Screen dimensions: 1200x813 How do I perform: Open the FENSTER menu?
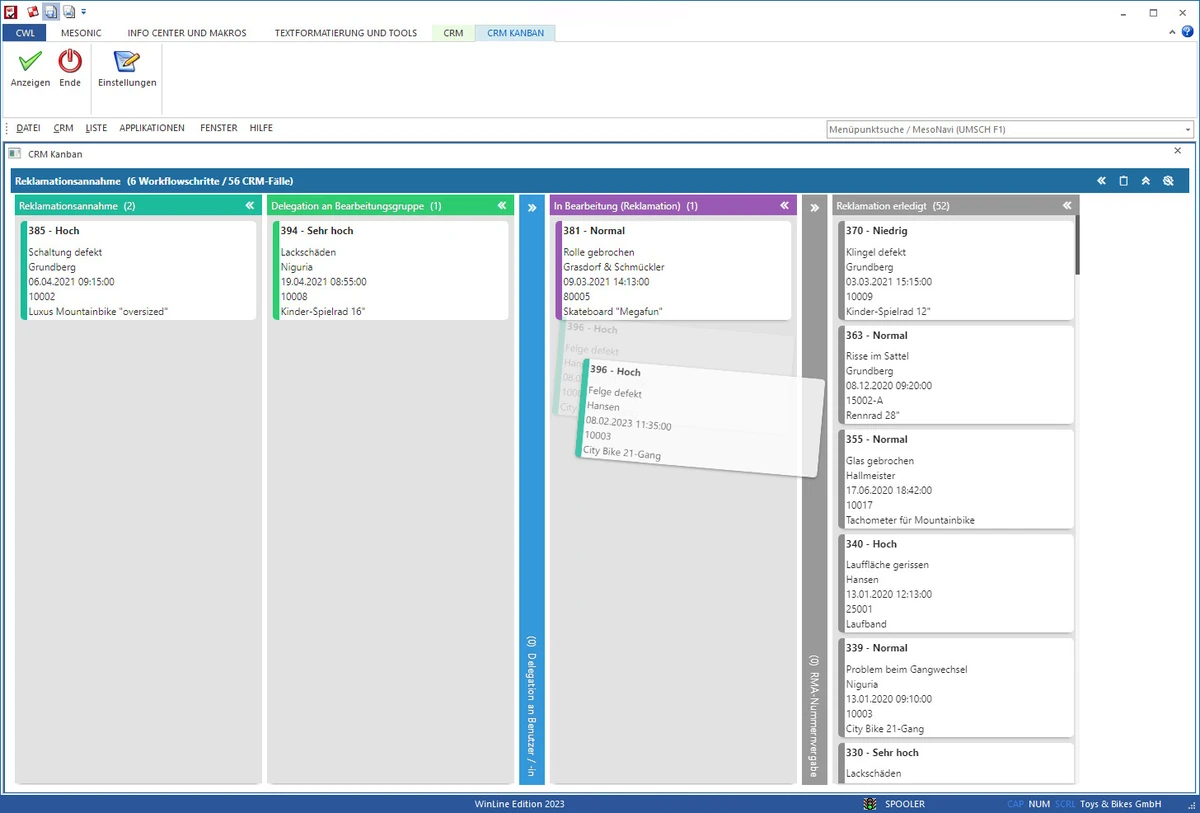coord(219,128)
